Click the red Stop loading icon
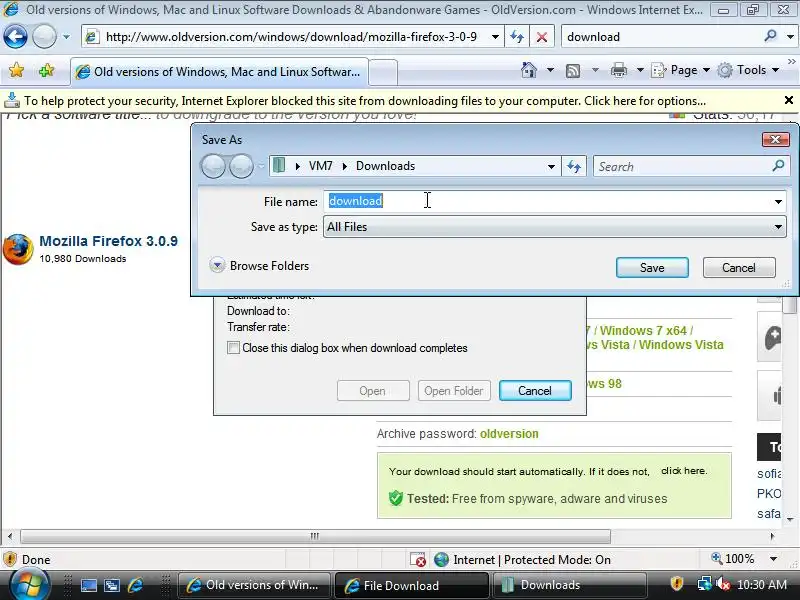 [542, 37]
